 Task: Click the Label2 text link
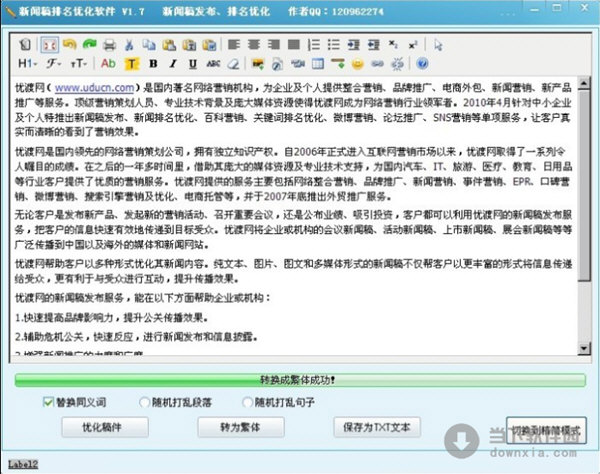click(23, 464)
